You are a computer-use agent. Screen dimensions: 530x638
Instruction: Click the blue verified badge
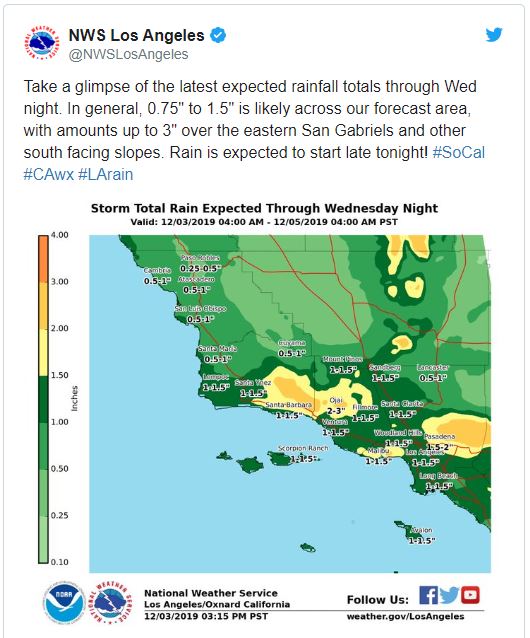point(218,35)
